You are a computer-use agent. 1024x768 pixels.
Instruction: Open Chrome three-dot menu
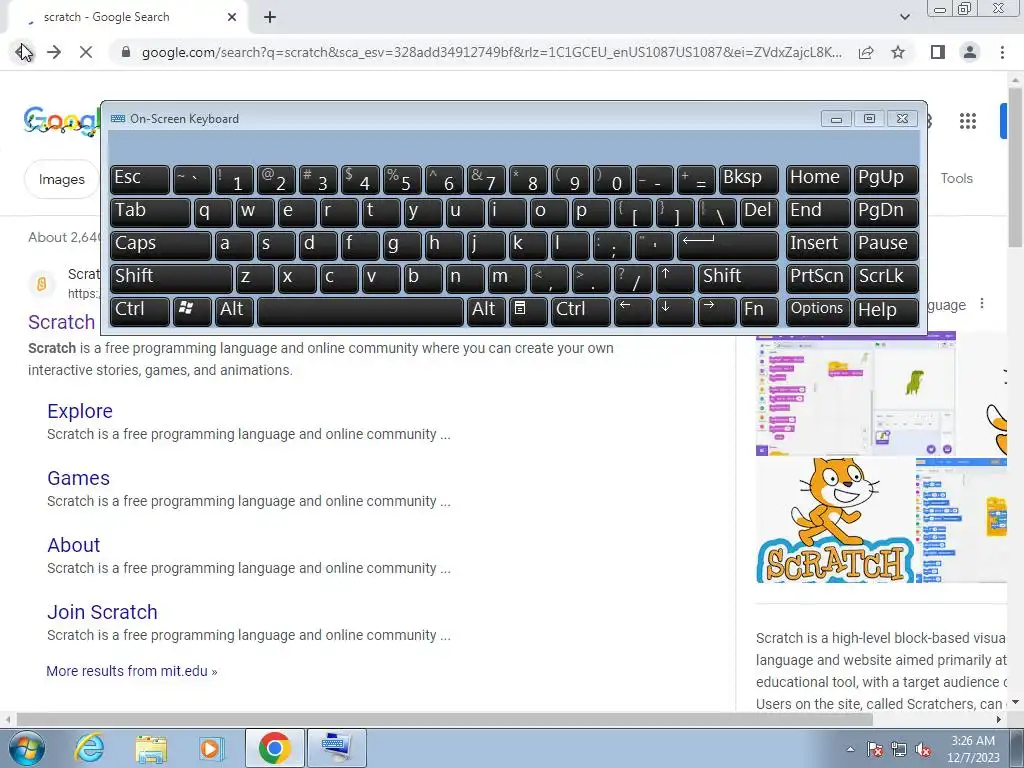pos(1002,52)
